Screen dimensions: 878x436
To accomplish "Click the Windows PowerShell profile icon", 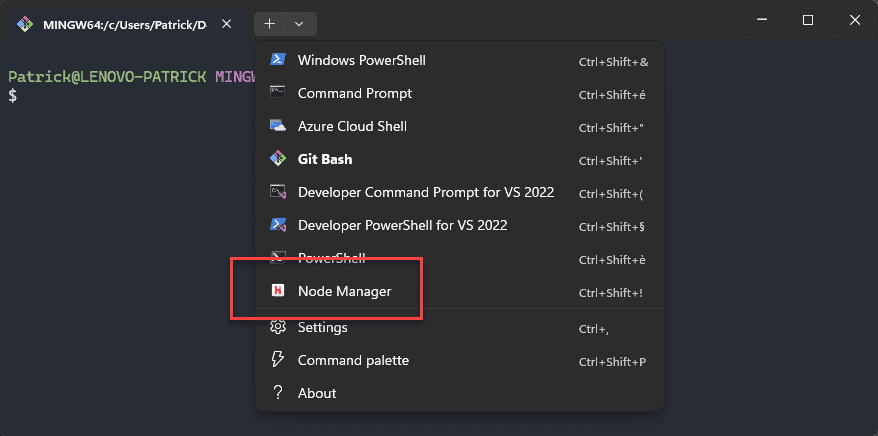I will [278, 59].
